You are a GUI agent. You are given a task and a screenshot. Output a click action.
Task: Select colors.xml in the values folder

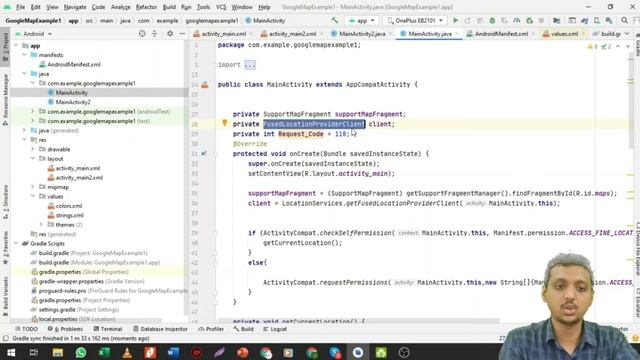pos(69,206)
